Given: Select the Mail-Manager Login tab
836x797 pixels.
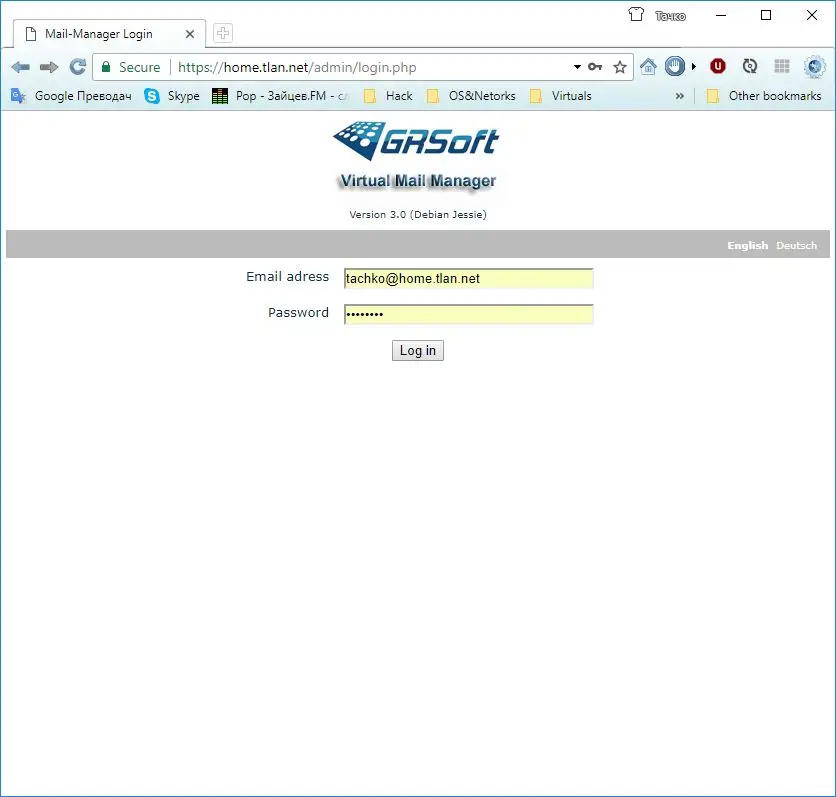Looking at the screenshot, I should 99,34.
